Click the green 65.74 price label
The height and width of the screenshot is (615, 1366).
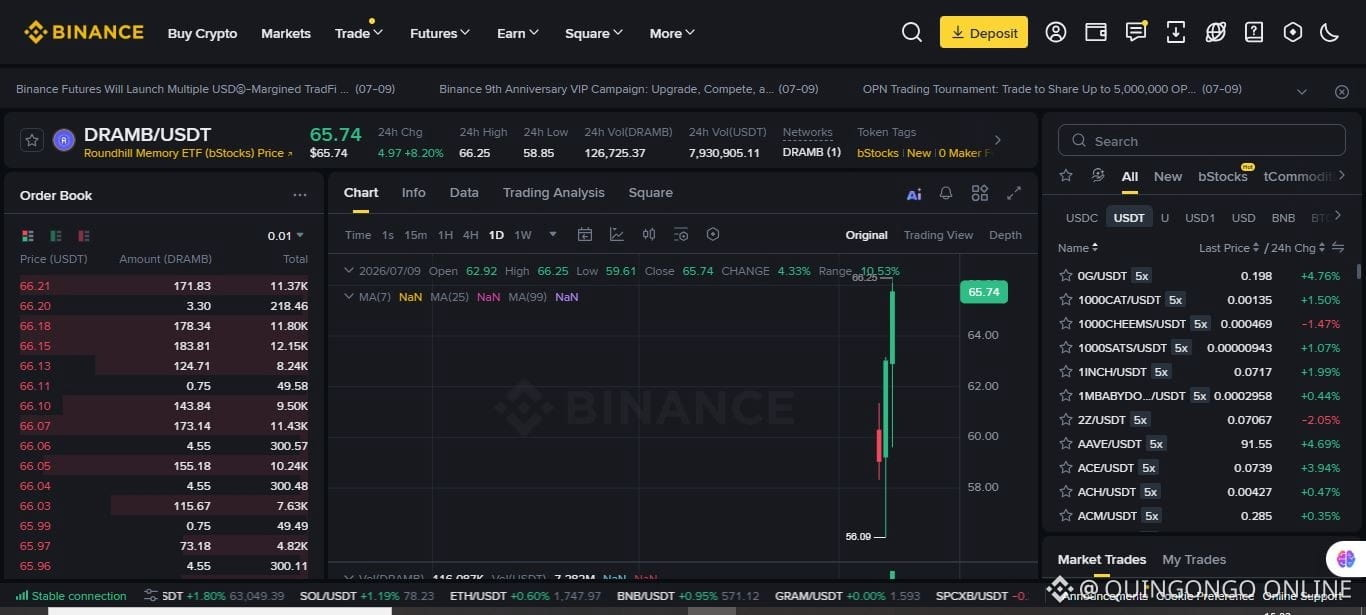pos(983,292)
